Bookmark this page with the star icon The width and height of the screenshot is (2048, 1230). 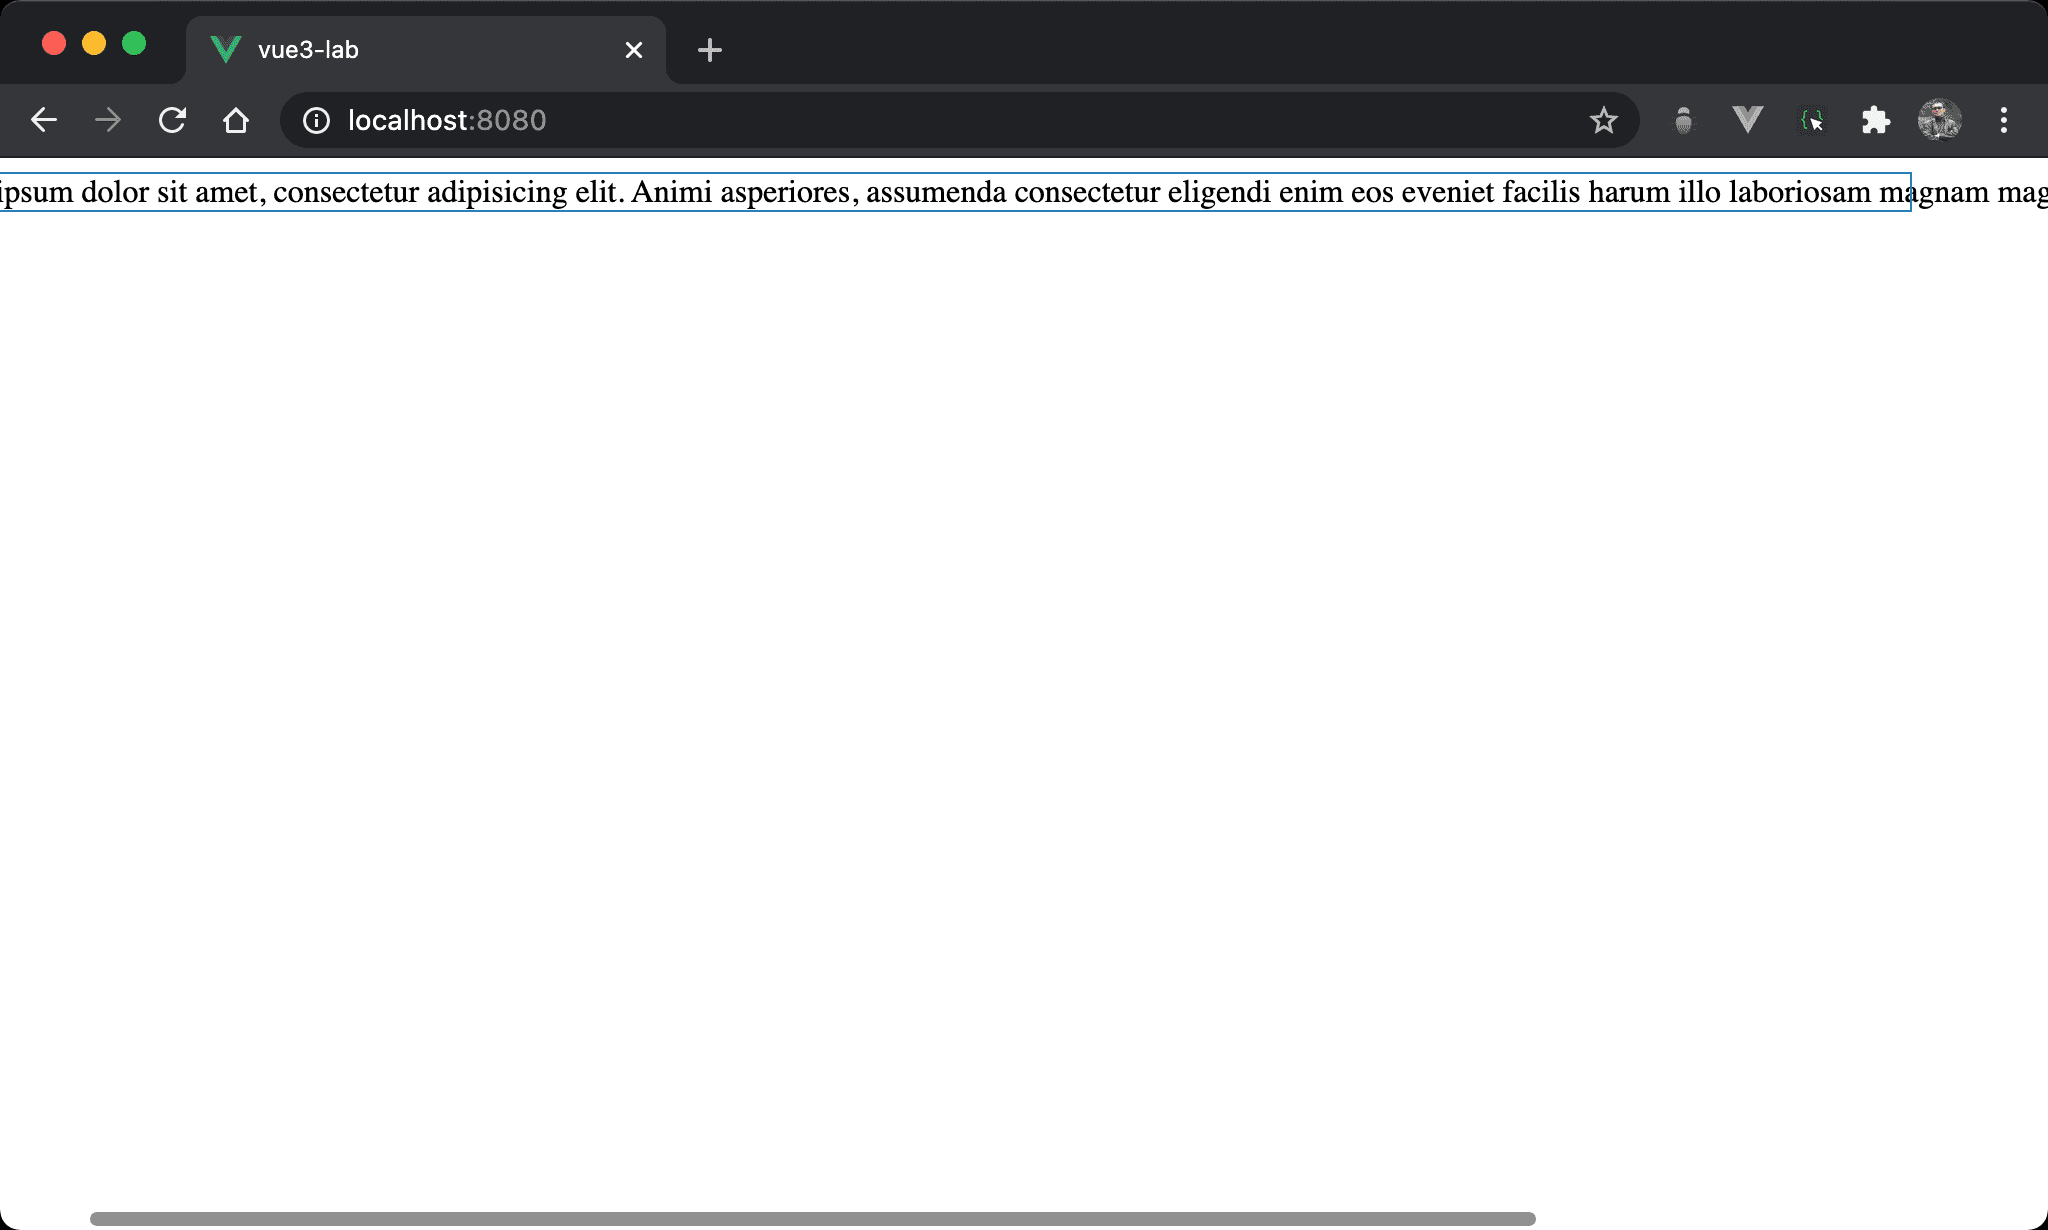coord(1603,121)
